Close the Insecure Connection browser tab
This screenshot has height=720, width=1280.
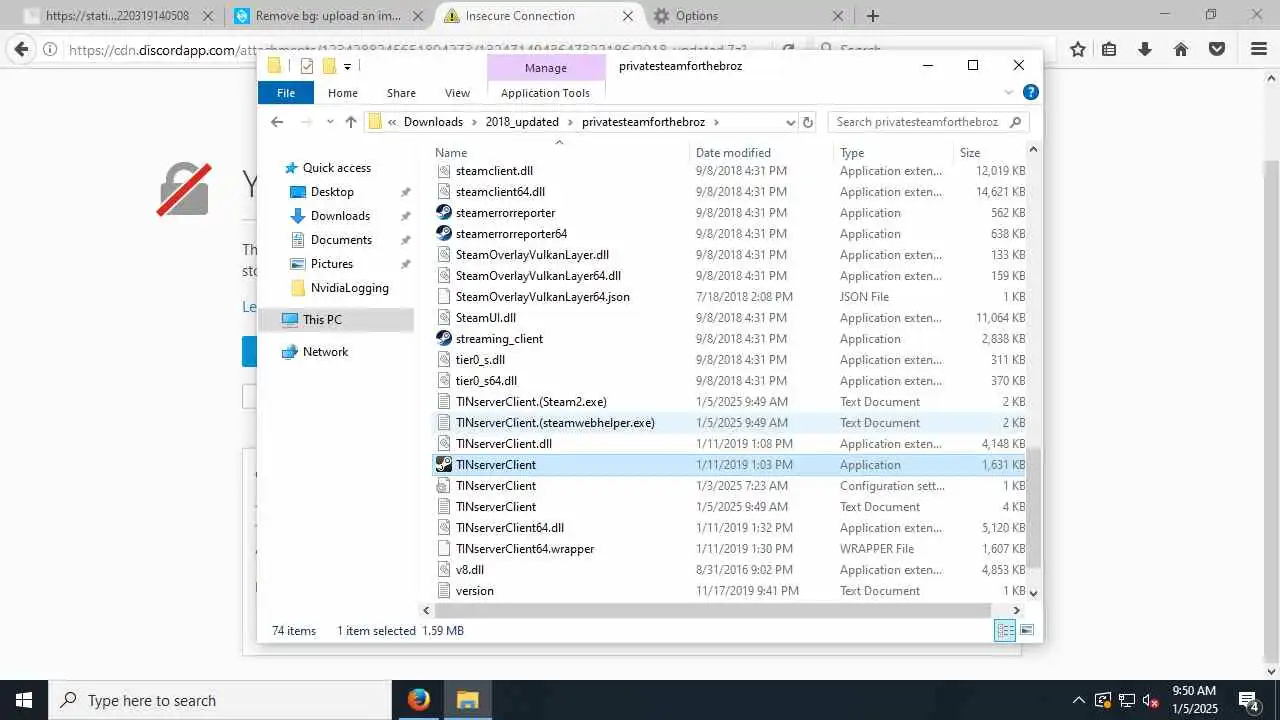click(628, 16)
